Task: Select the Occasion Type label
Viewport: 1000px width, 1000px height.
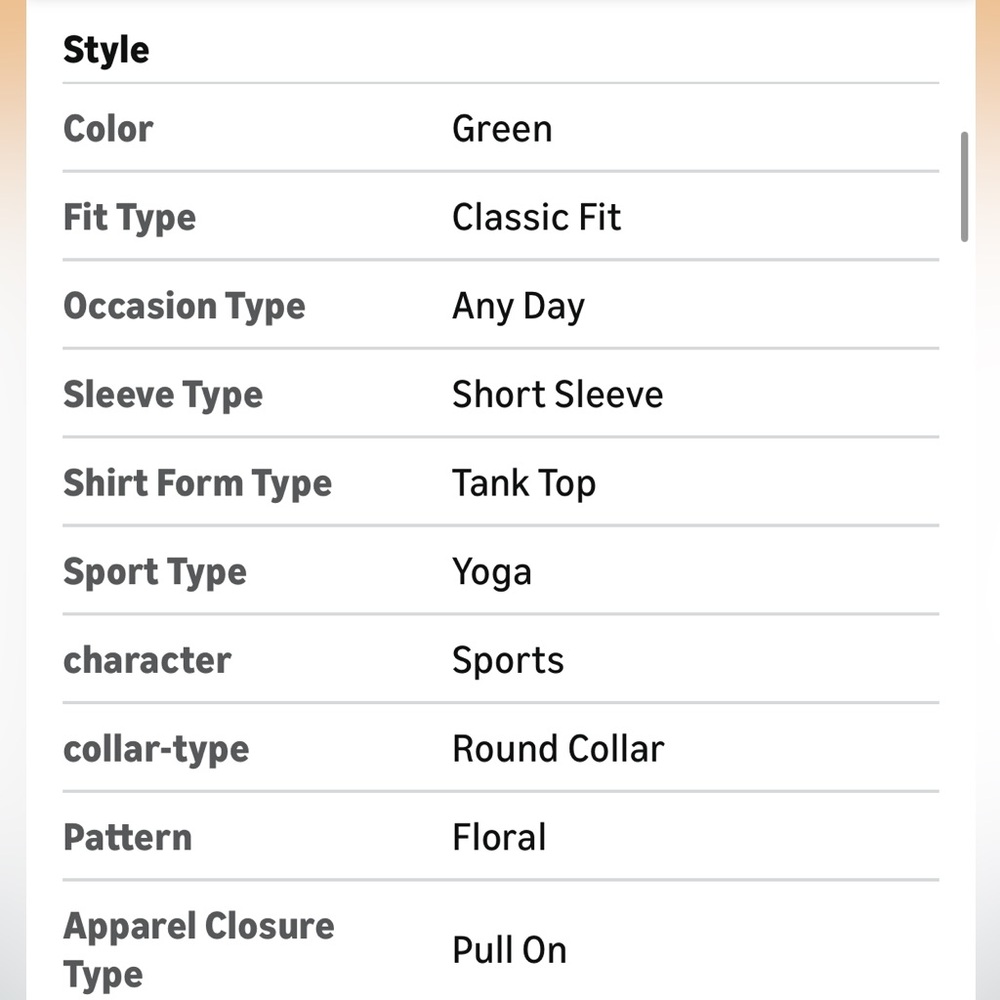Action: pos(184,306)
